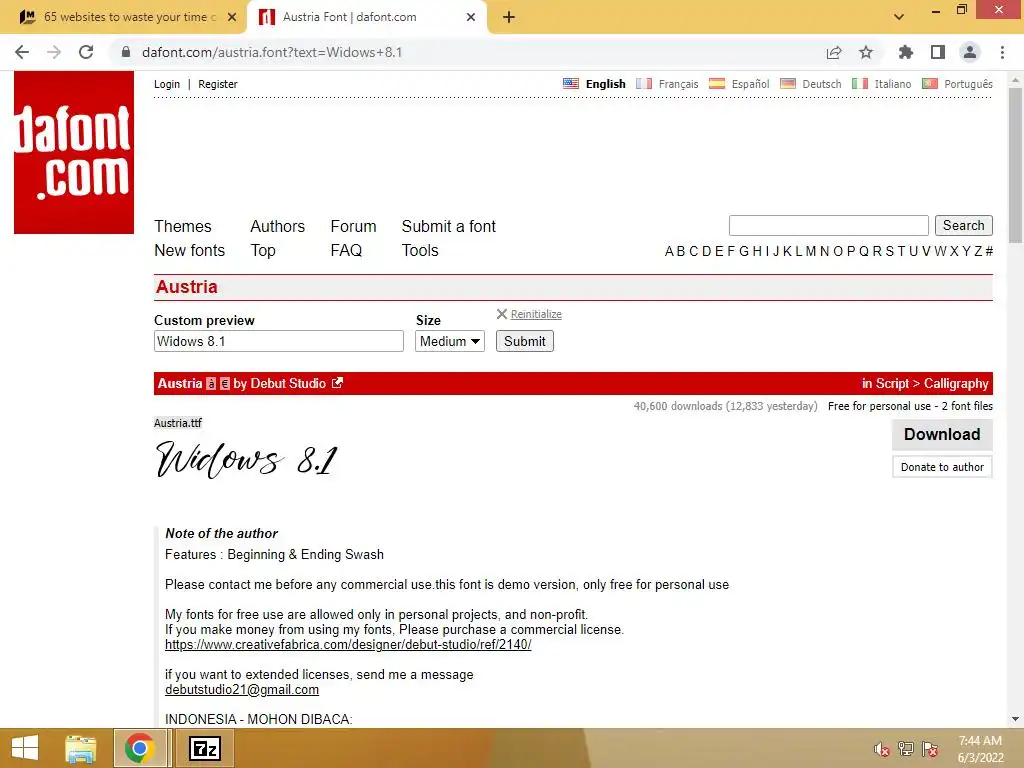1024x768 pixels.
Task: Click the Reinitialize link
Action: tap(536, 314)
